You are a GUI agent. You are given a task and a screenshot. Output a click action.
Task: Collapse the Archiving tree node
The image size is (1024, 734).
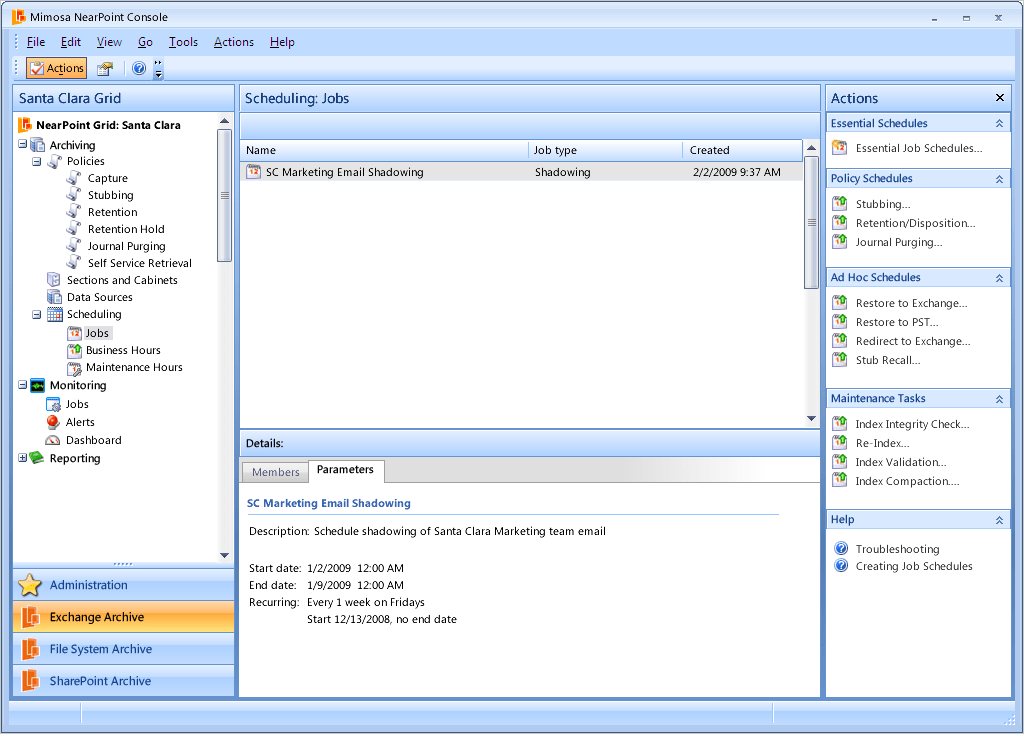click(23, 144)
